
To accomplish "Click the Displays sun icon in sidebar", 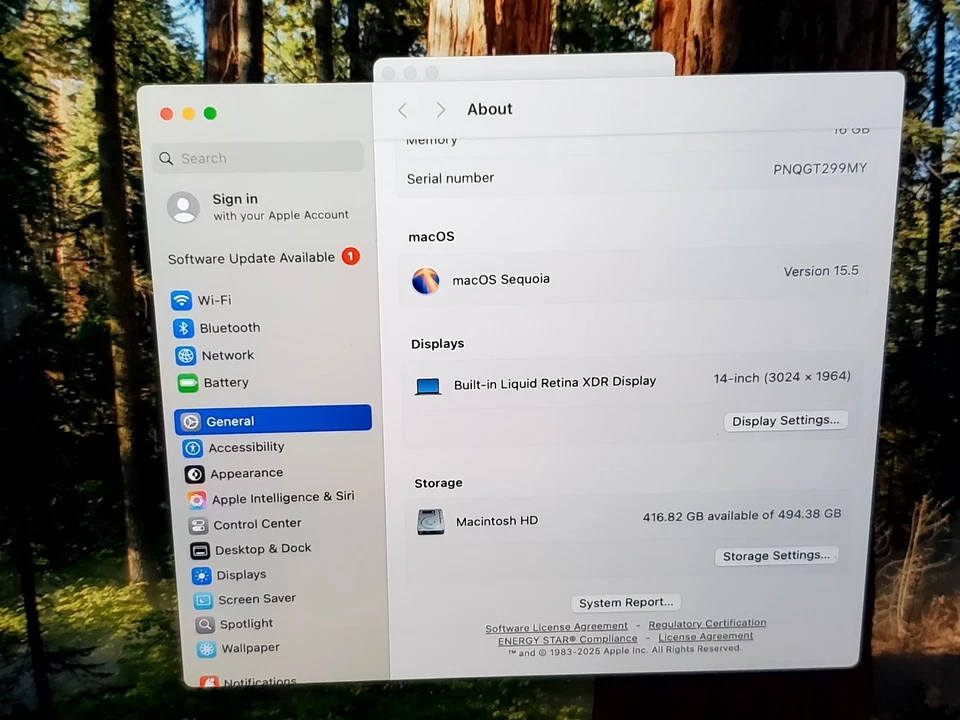I will point(201,576).
